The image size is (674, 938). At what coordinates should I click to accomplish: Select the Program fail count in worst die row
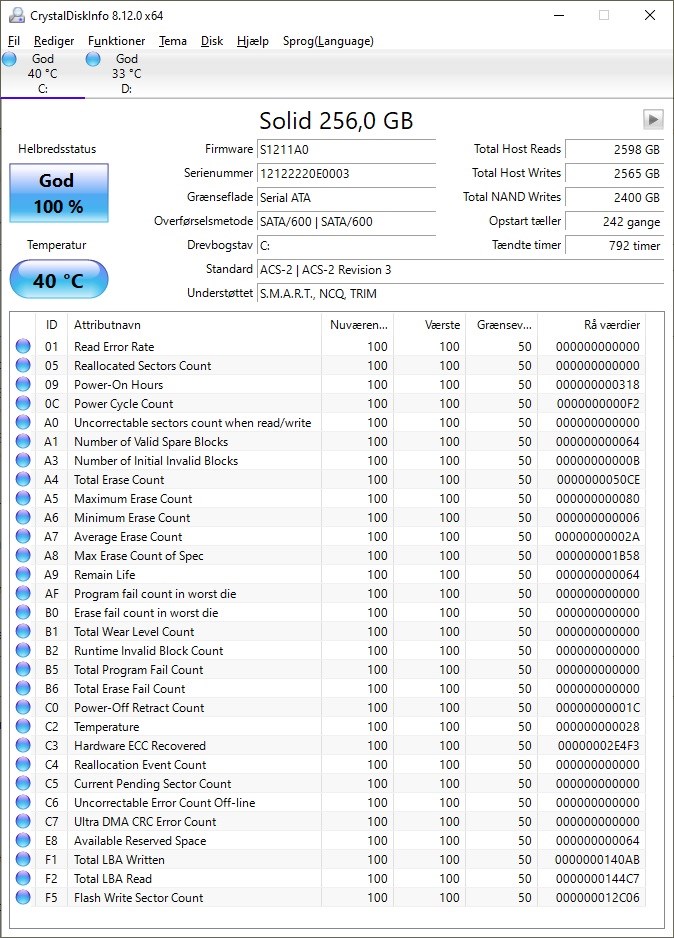pos(328,593)
